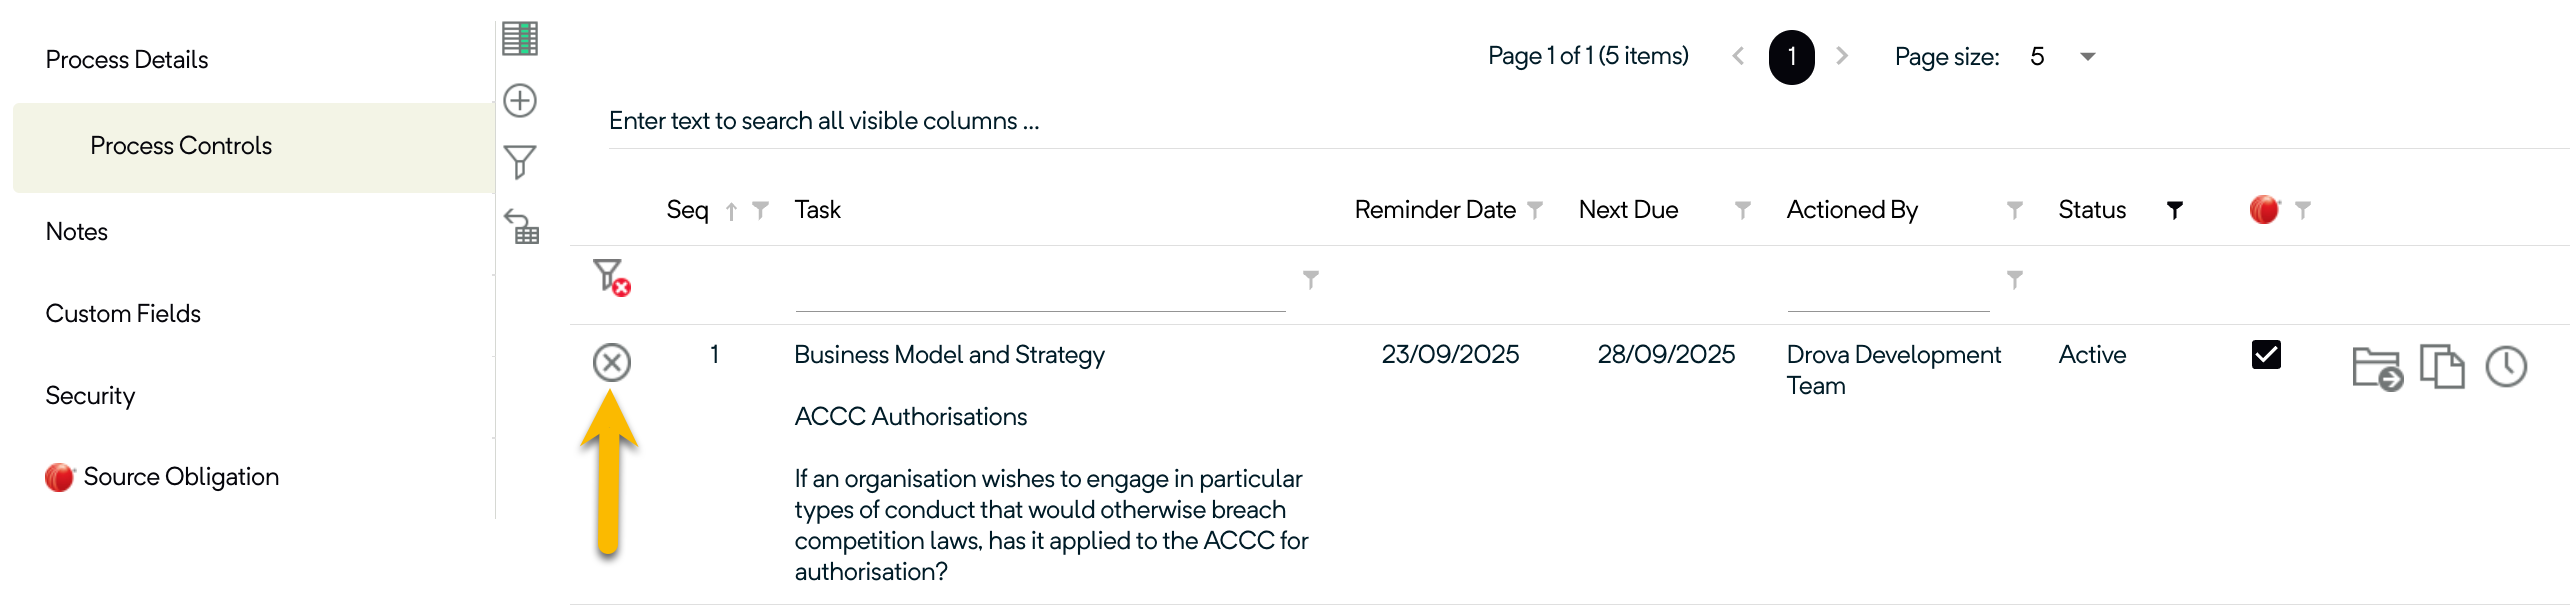Open the Page size dropdown arrow

(x=2087, y=57)
